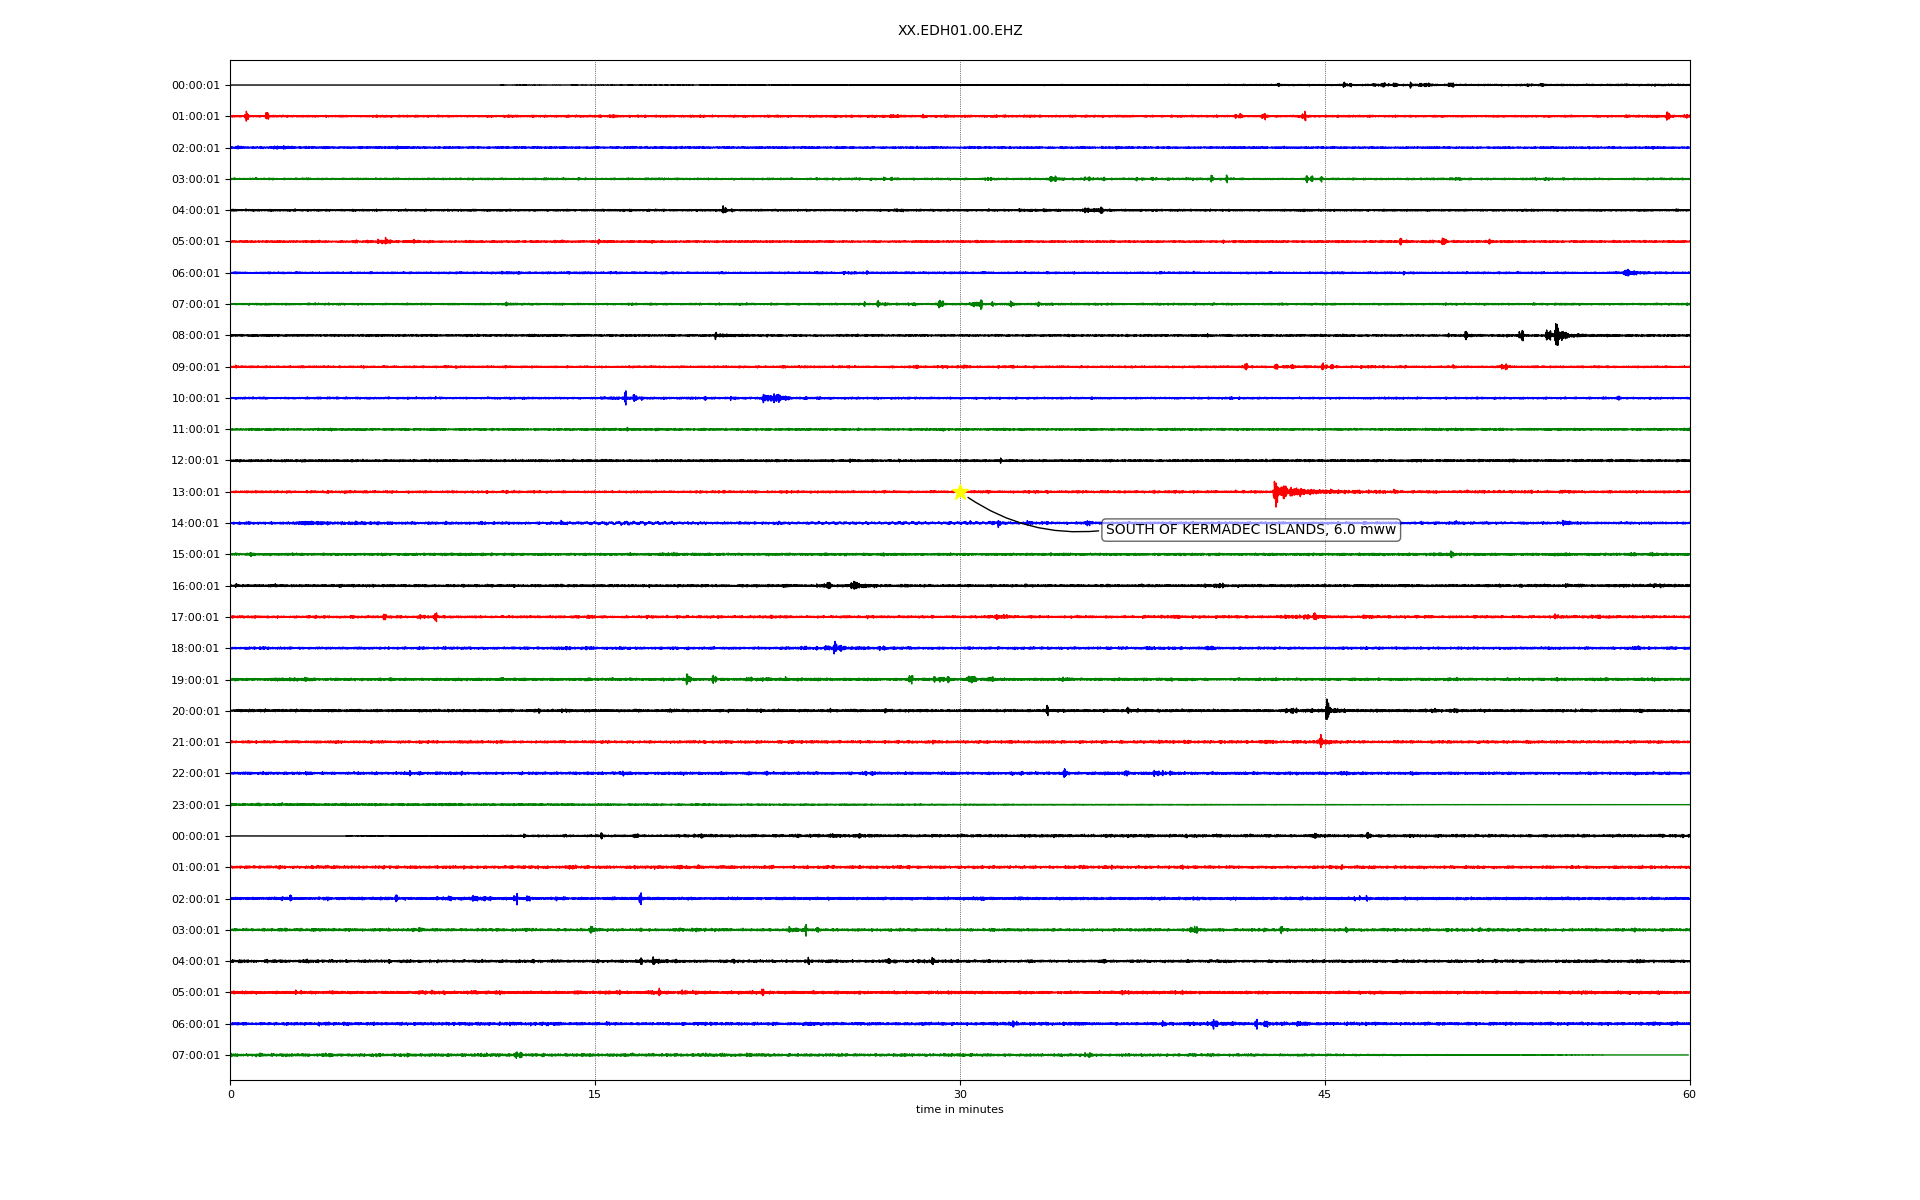The width and height of the screenshot is (1920, 1200).
Task: Click the 'time in minutes' axis label
Action: 959,1109
